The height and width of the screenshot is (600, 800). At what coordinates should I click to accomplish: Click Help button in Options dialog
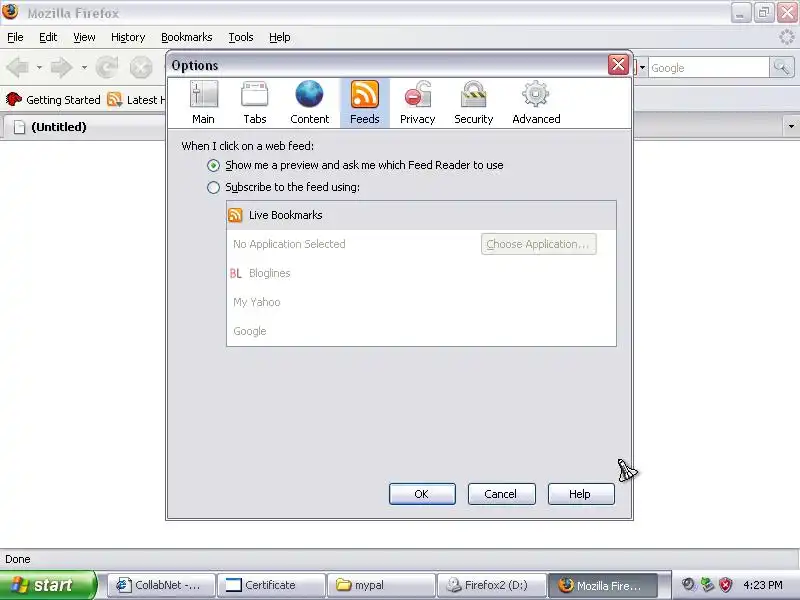coord(581,494)
